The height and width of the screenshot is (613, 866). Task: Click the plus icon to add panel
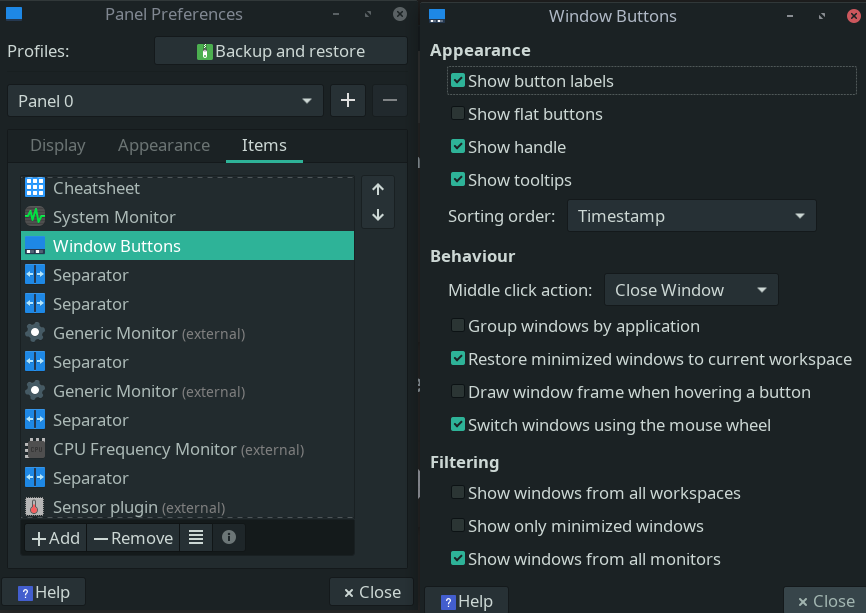[x=347, y=101]
